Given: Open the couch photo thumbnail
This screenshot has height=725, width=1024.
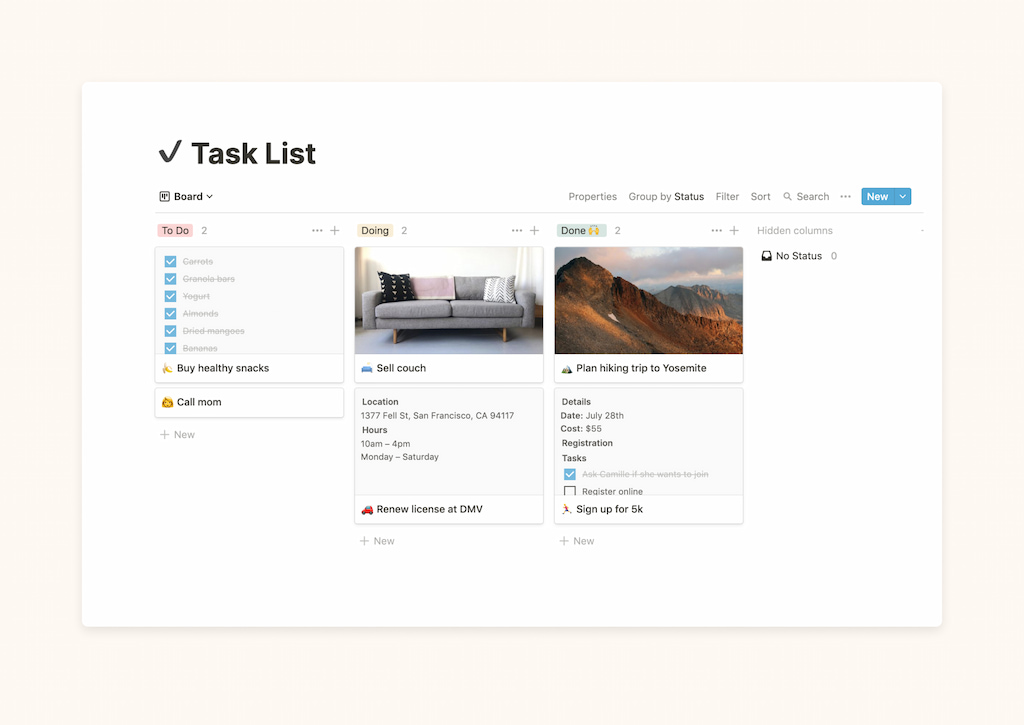Looking at the screenshot, I should click(x=449, y=300).
